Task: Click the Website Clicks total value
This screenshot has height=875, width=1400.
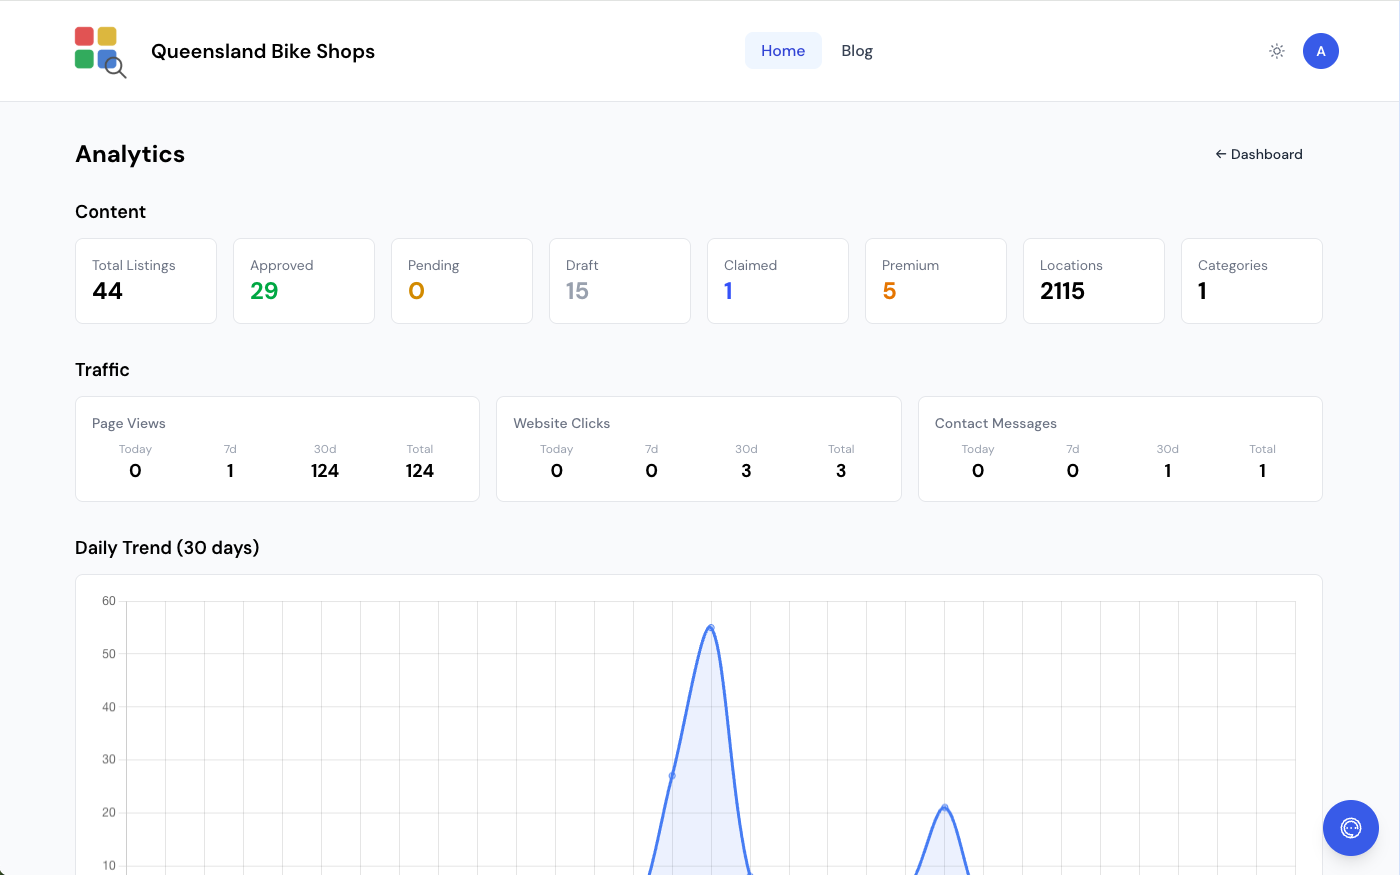Action: pyautogui.click(x=841, y=470)
